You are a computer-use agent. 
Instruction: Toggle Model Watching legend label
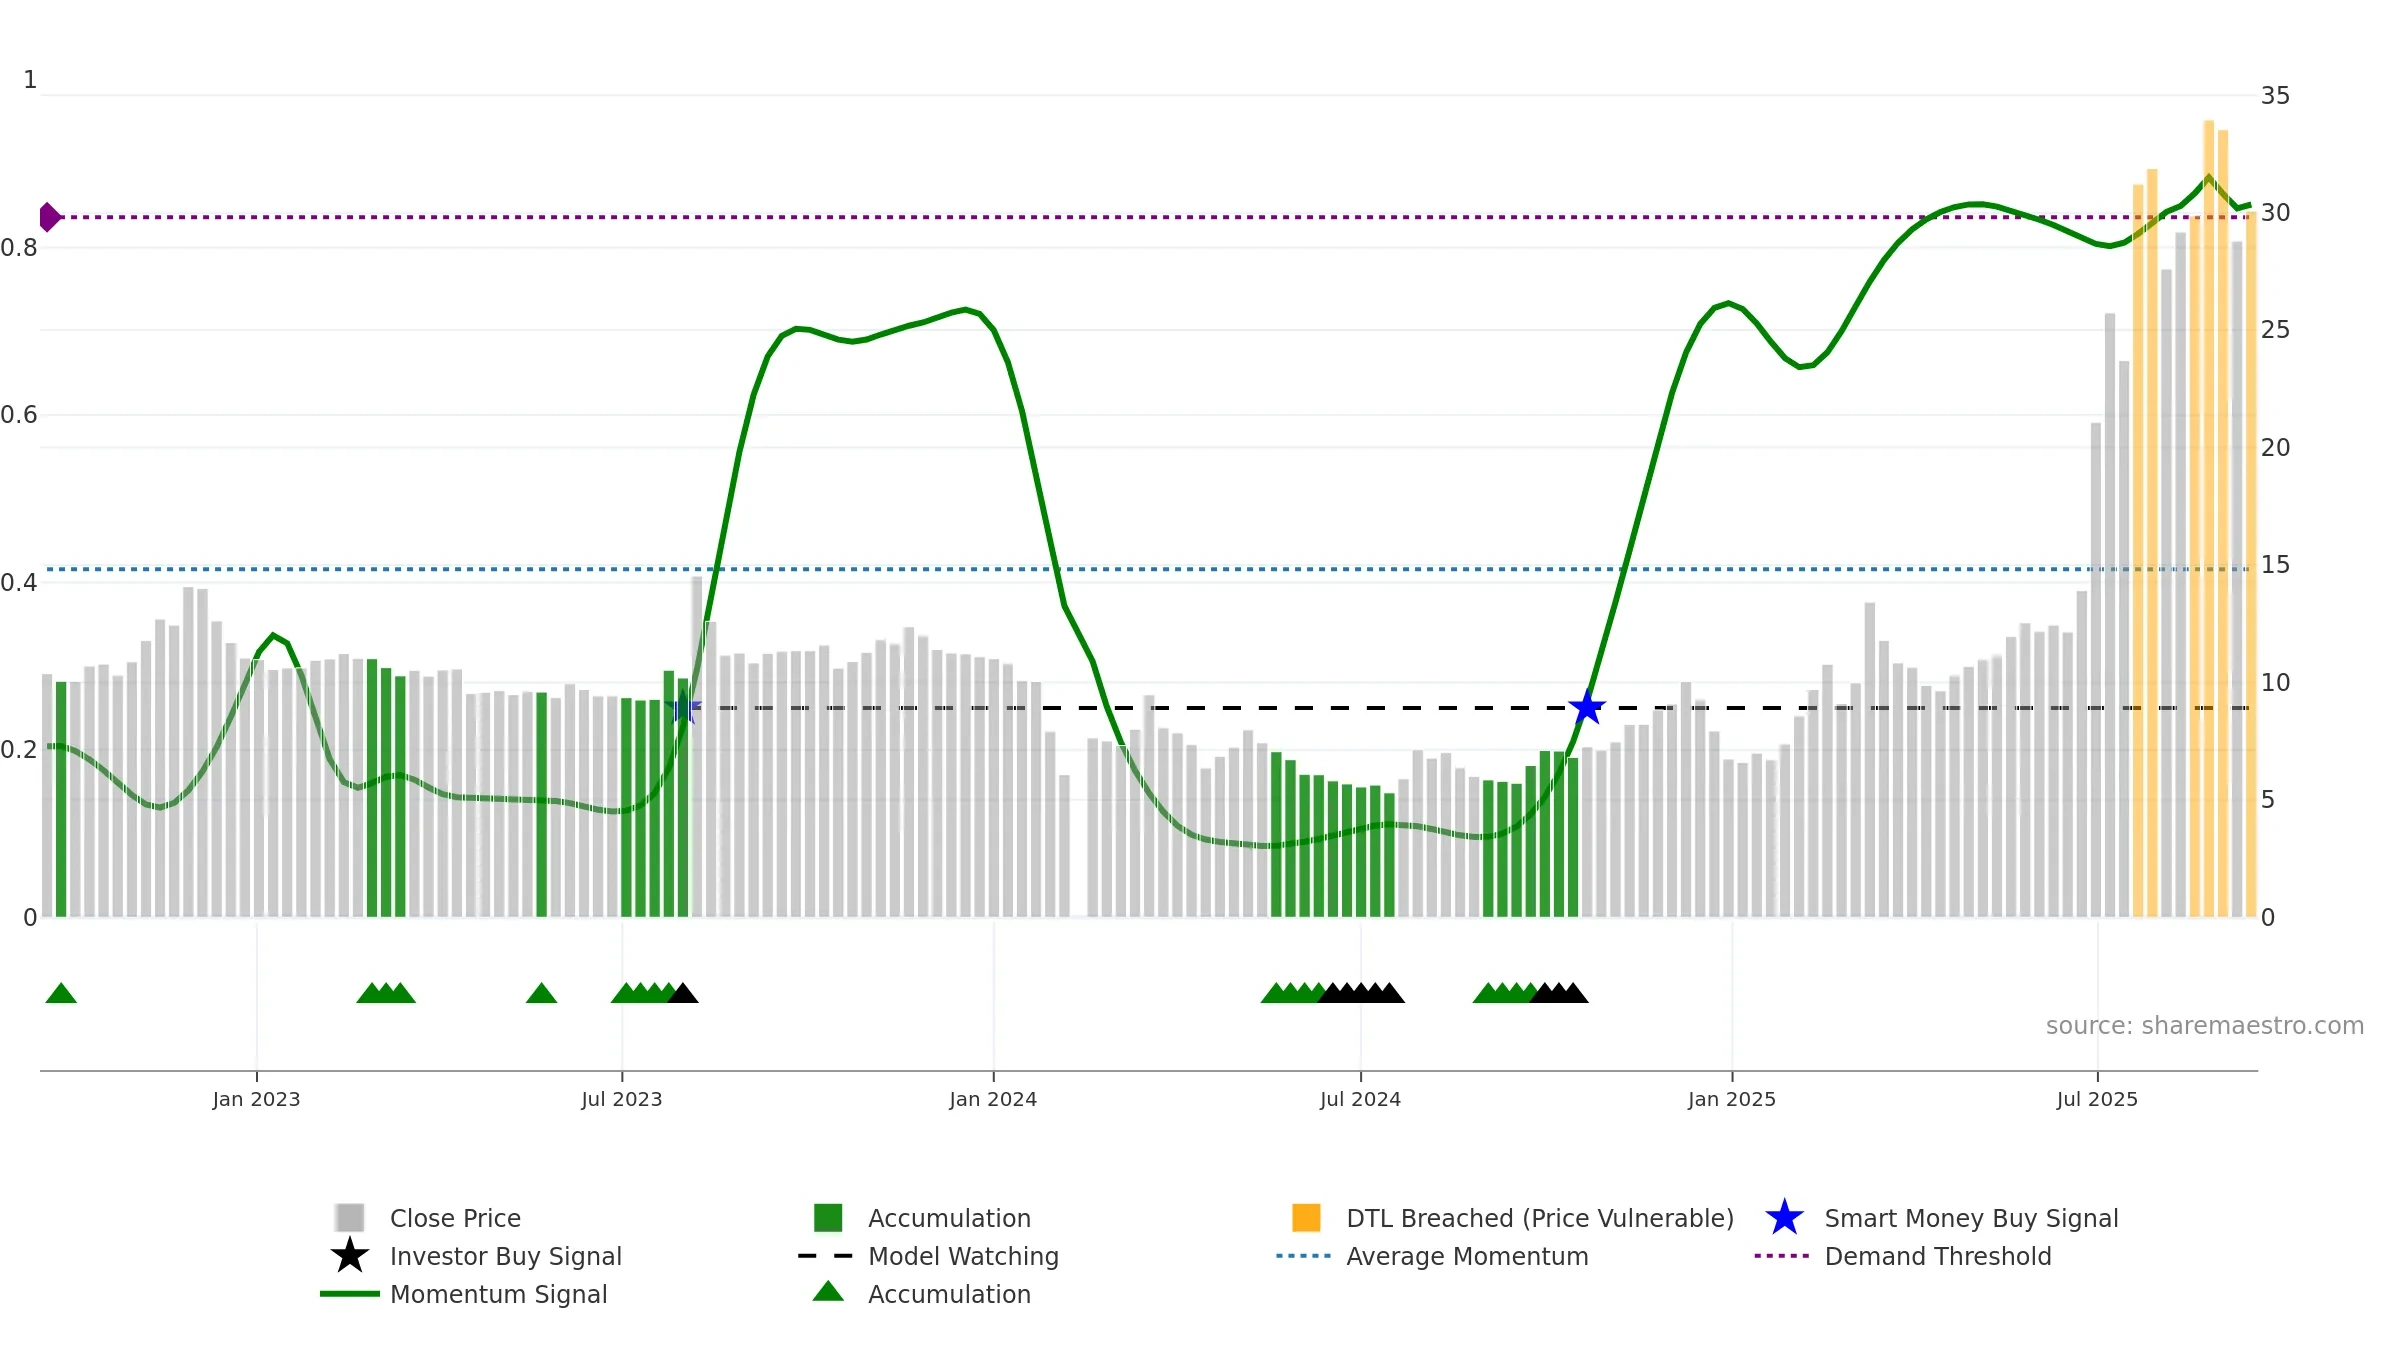coord(963,1256)
